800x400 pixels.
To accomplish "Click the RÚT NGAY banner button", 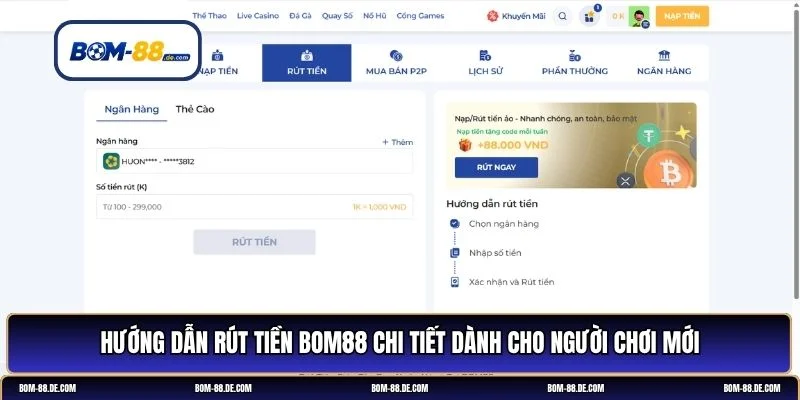I will 496,167.
